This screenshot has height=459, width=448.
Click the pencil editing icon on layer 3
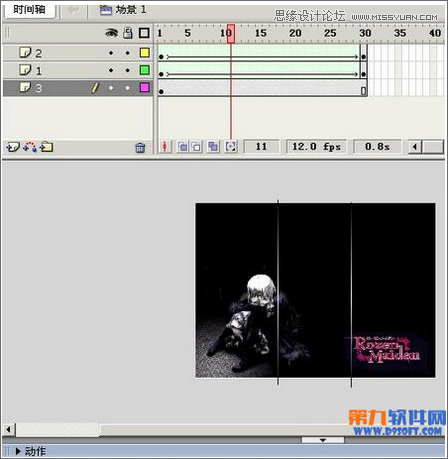(x=95, y=88)
